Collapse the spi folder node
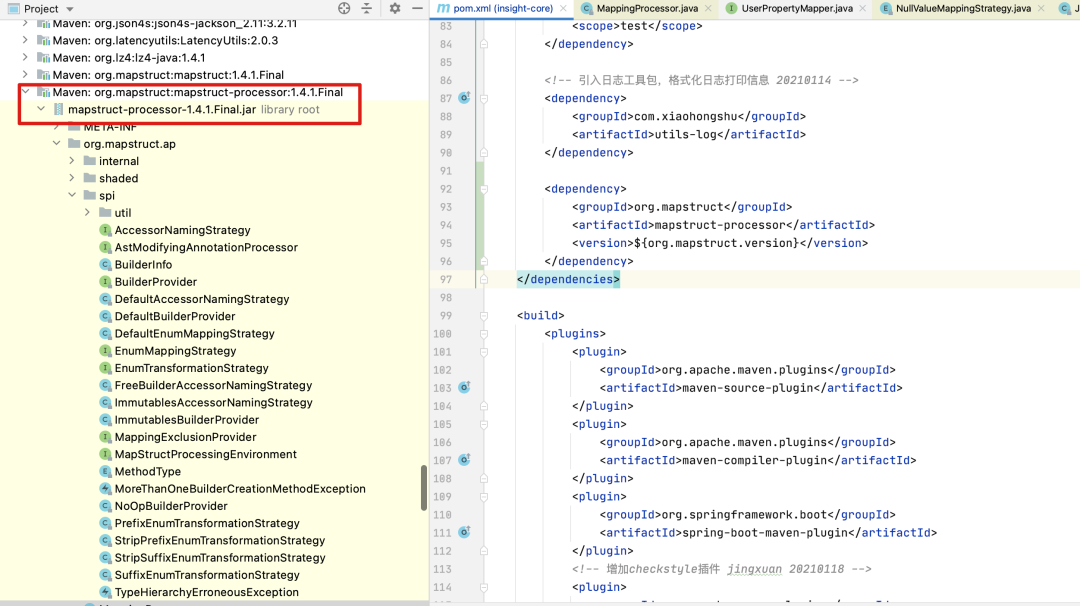 [x=71, y=195]
